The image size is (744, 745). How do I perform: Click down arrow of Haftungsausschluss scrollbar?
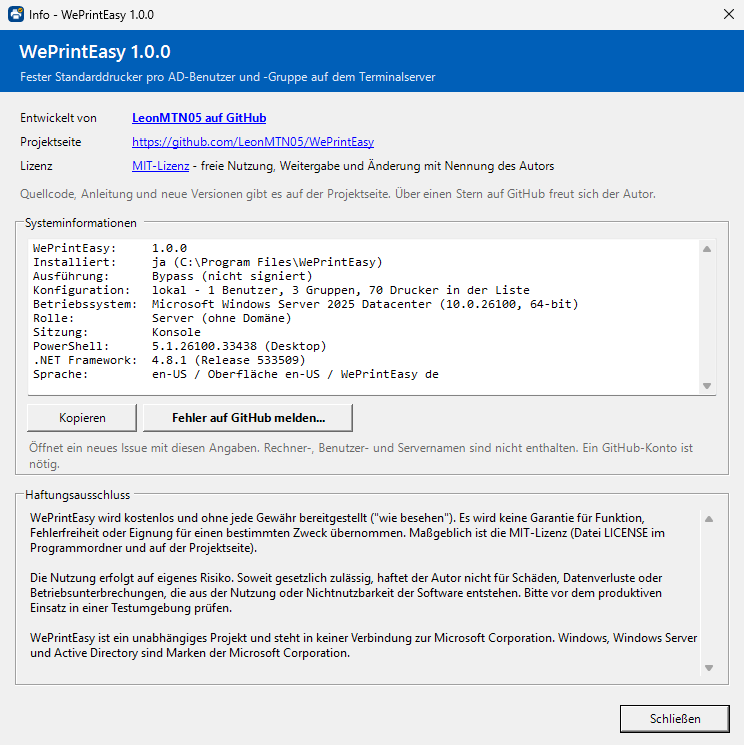pyautogui.click(x=709, y=668)
